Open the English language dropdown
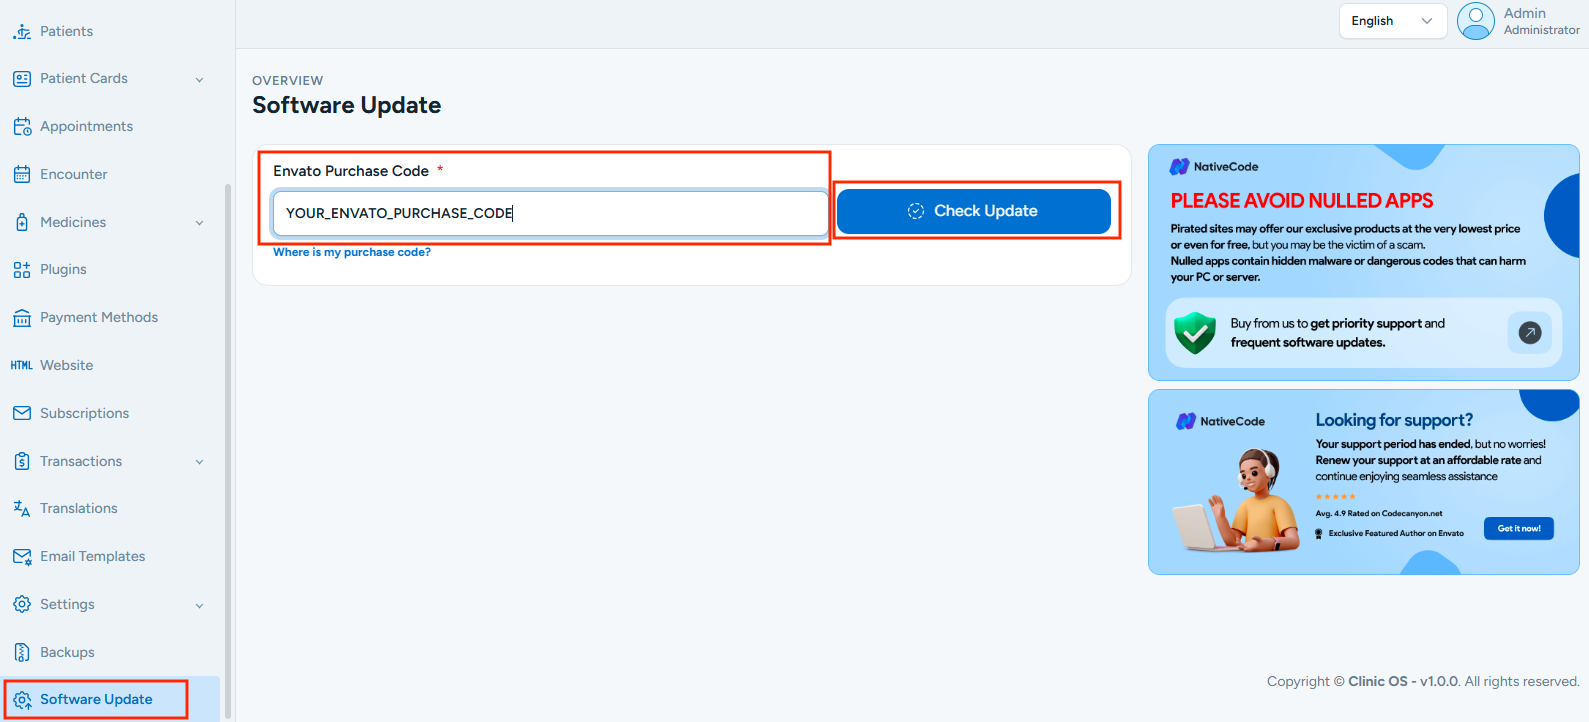 coord(1392,21)
